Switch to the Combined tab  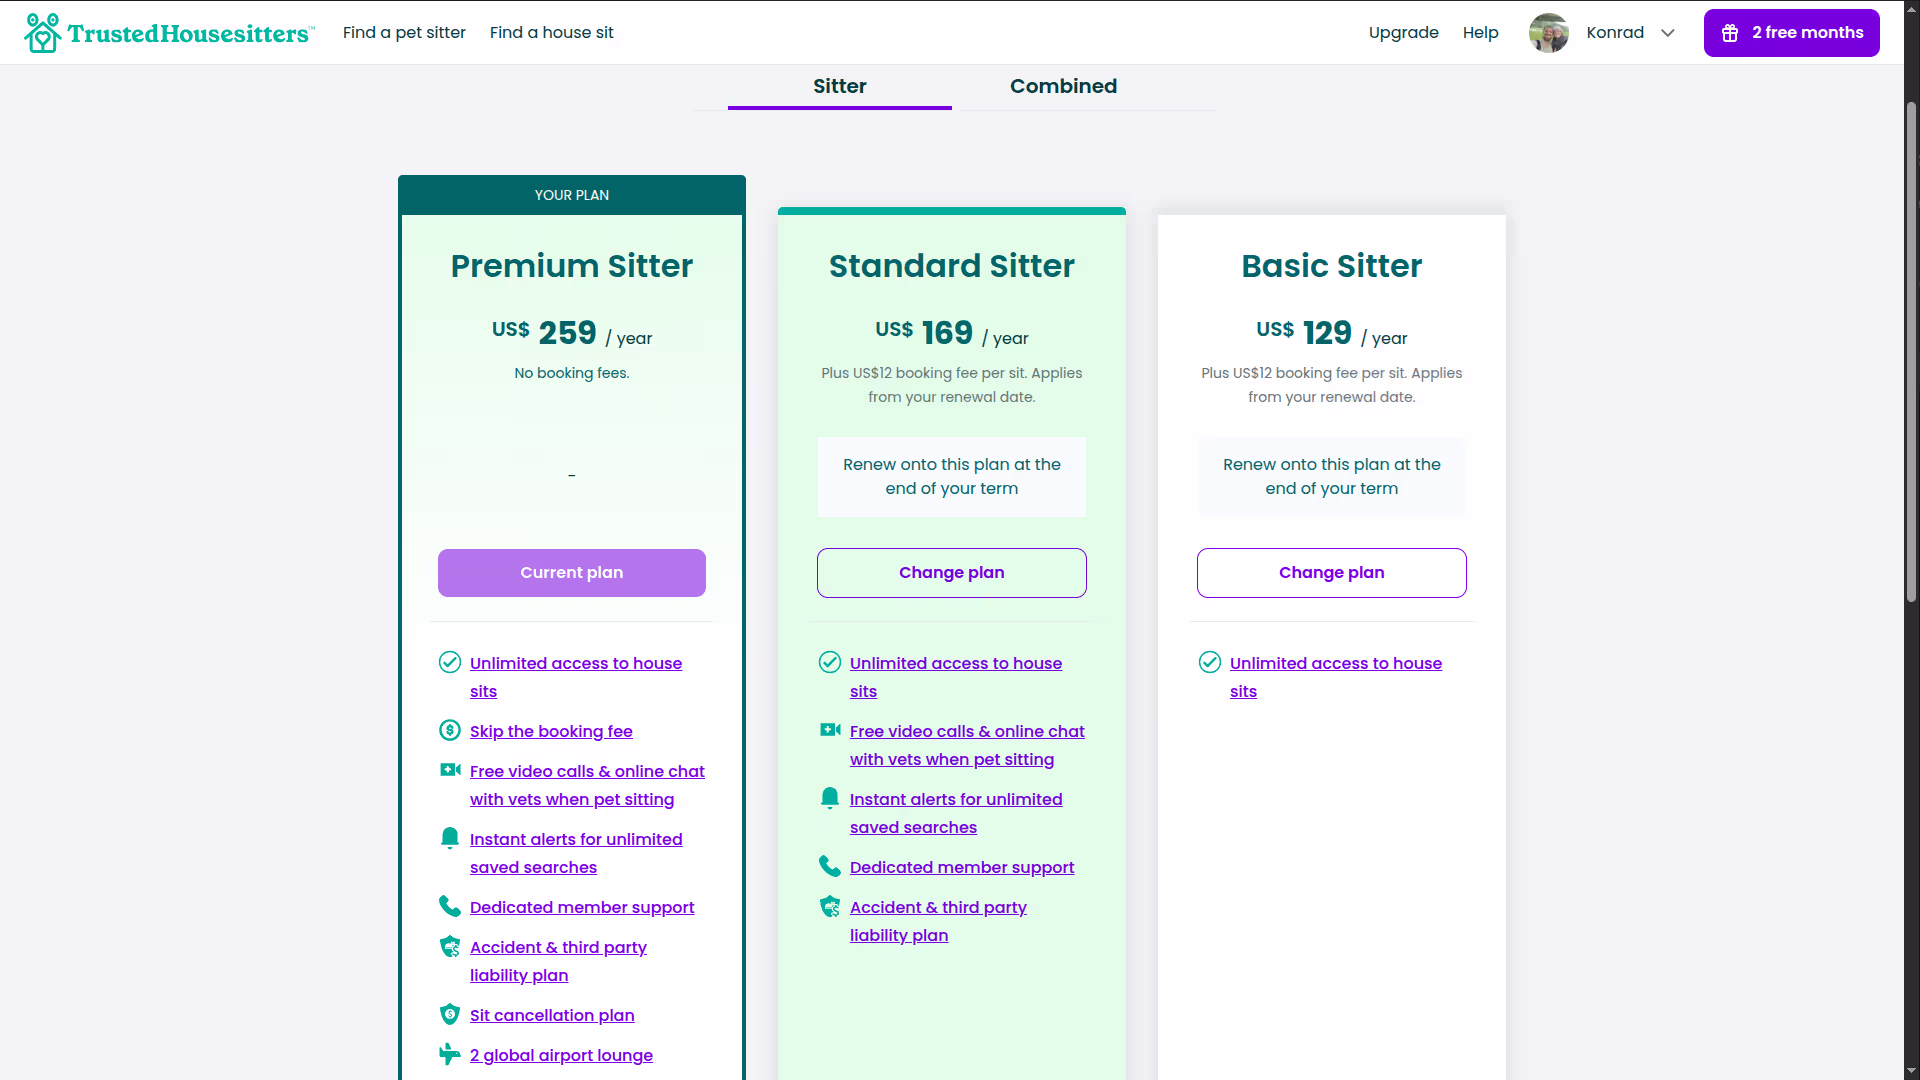1063,86
